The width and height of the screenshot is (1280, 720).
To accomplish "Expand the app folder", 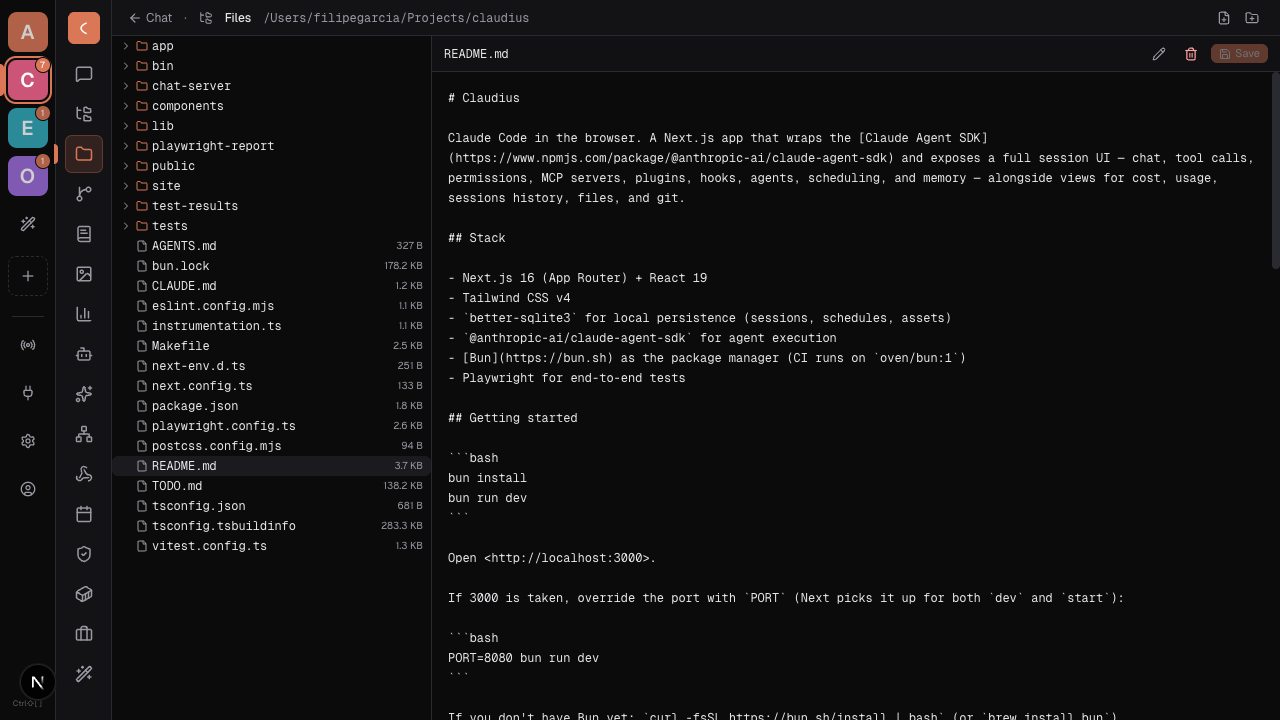I will click(272, 46).
